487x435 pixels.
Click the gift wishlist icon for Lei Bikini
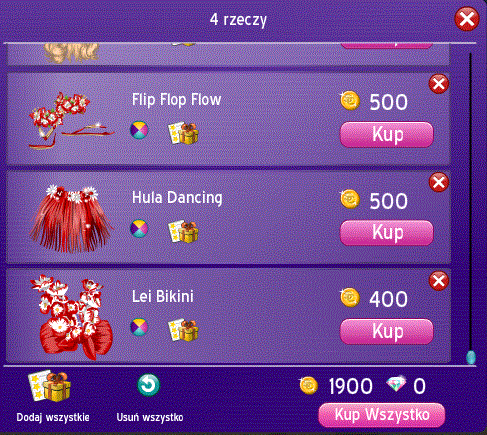tap(183, 330)
